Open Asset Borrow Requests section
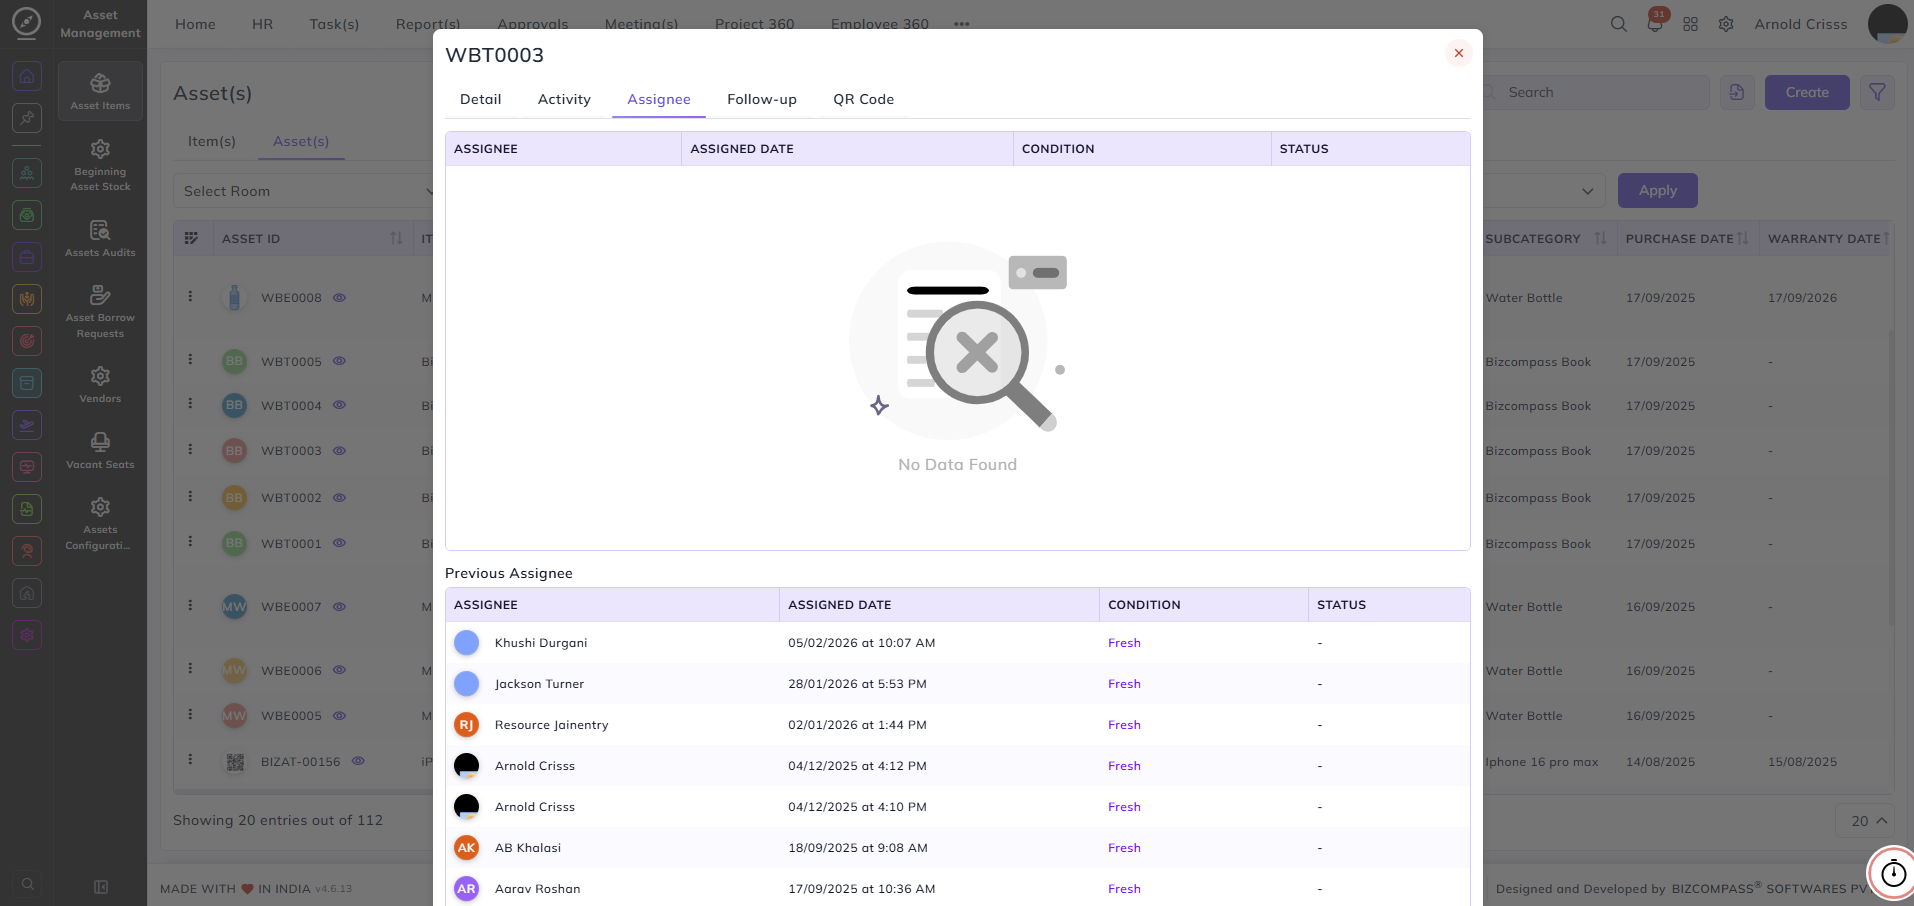This screenshot has width=1914, height=906. [100, 311]
